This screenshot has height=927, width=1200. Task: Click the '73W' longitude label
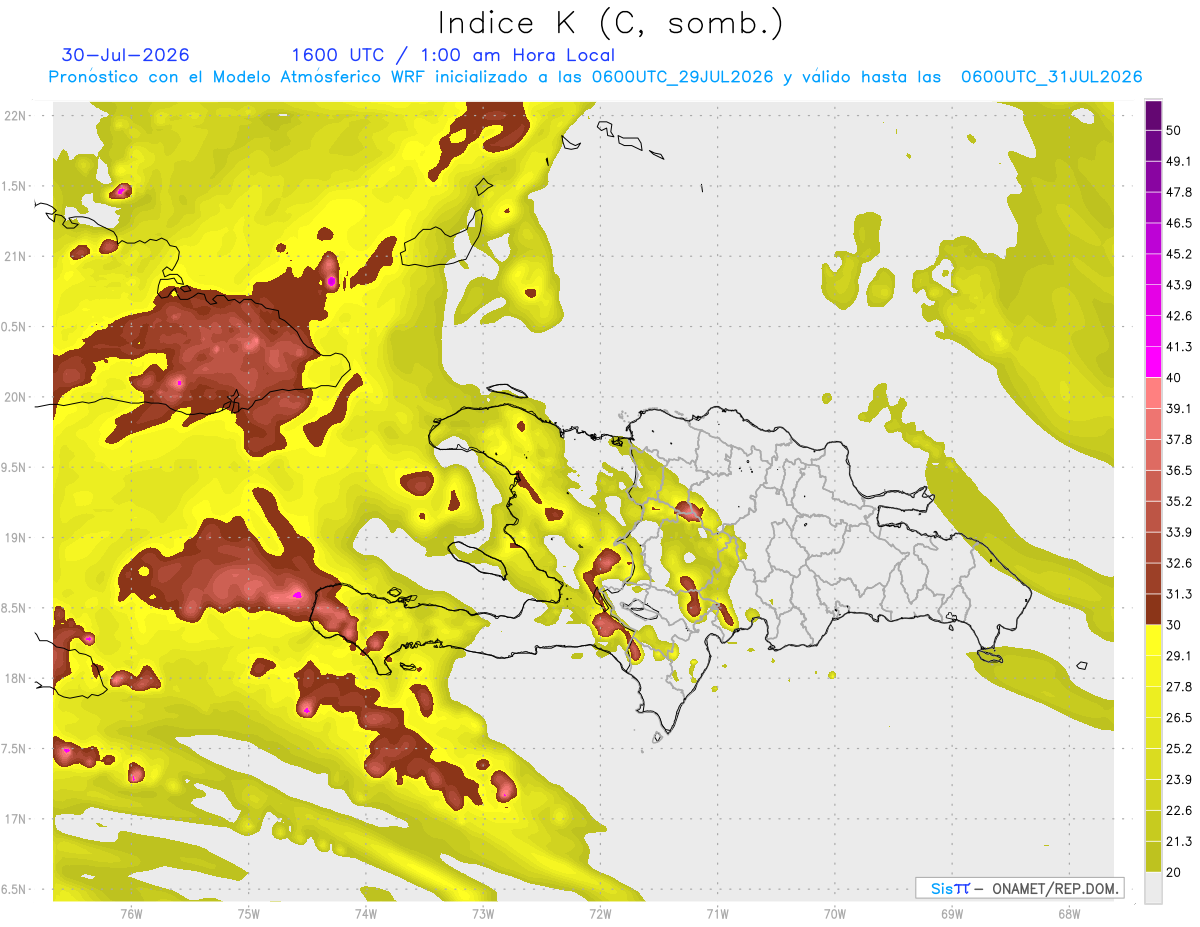(x=482, y=913)
